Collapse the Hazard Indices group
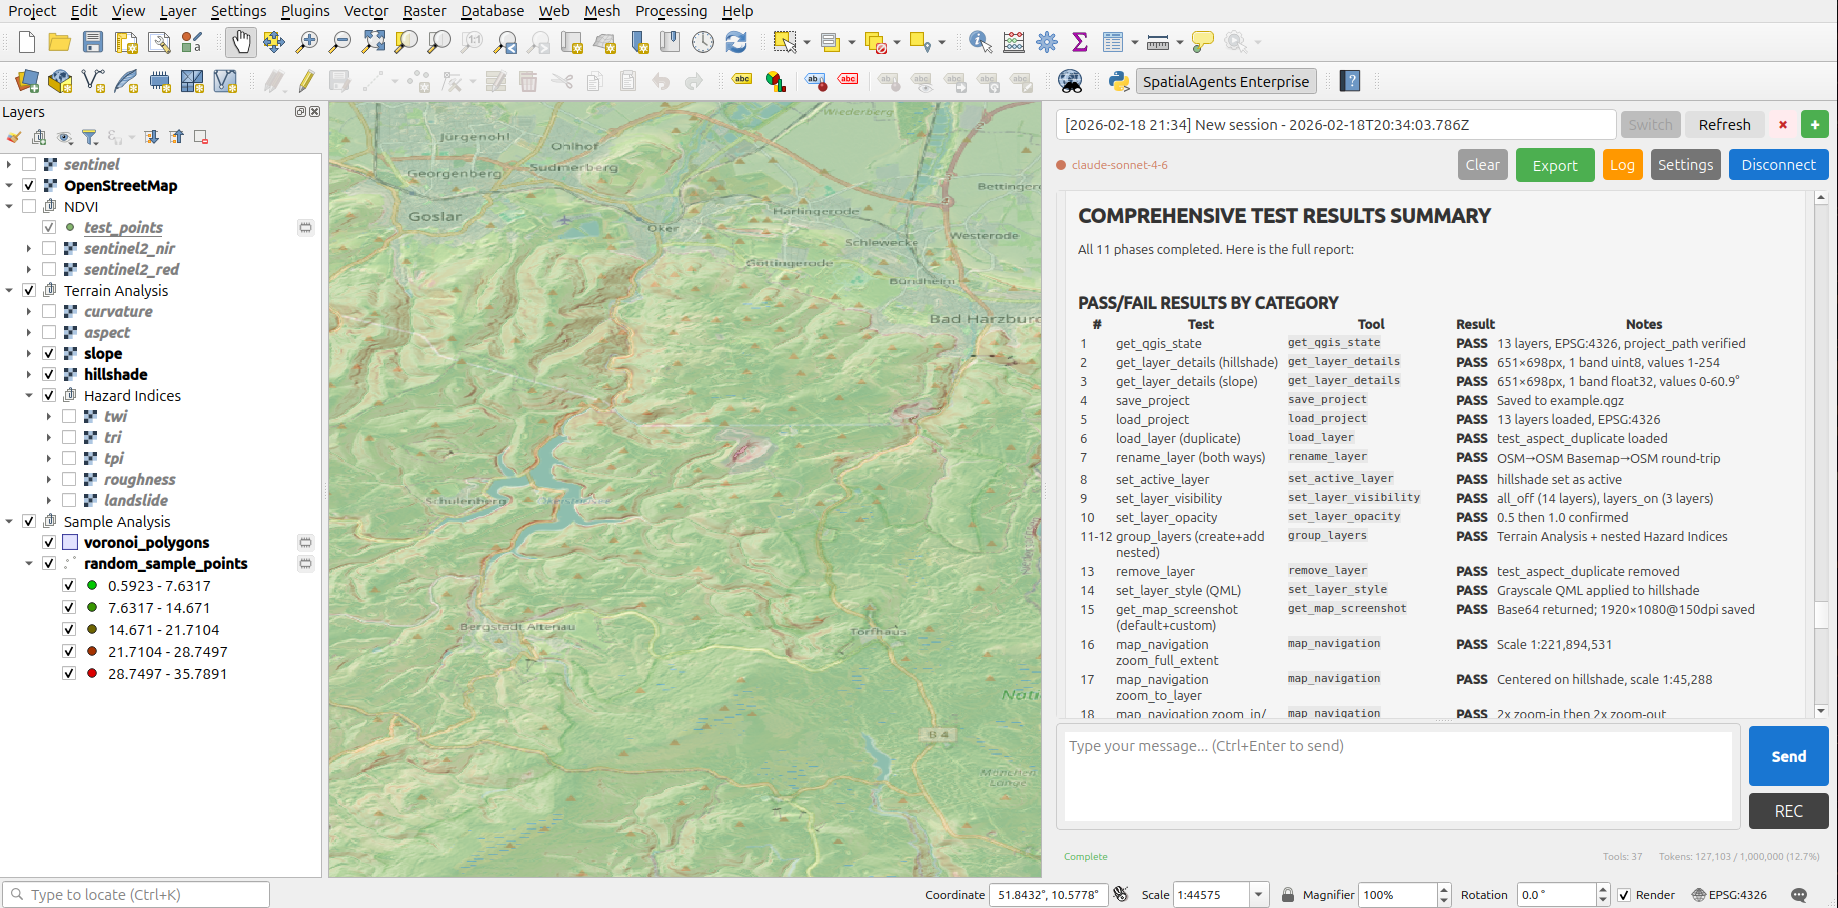This screenshot has width=1838, height=908. point(29,395)
